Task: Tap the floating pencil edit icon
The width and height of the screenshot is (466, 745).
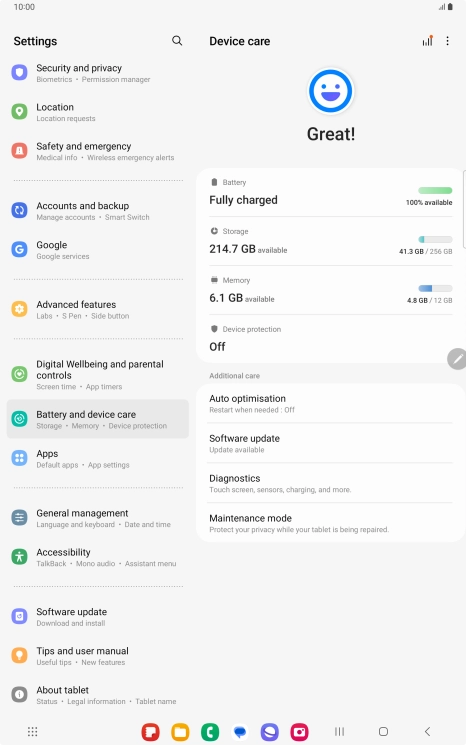Action: tap(457, 359)
